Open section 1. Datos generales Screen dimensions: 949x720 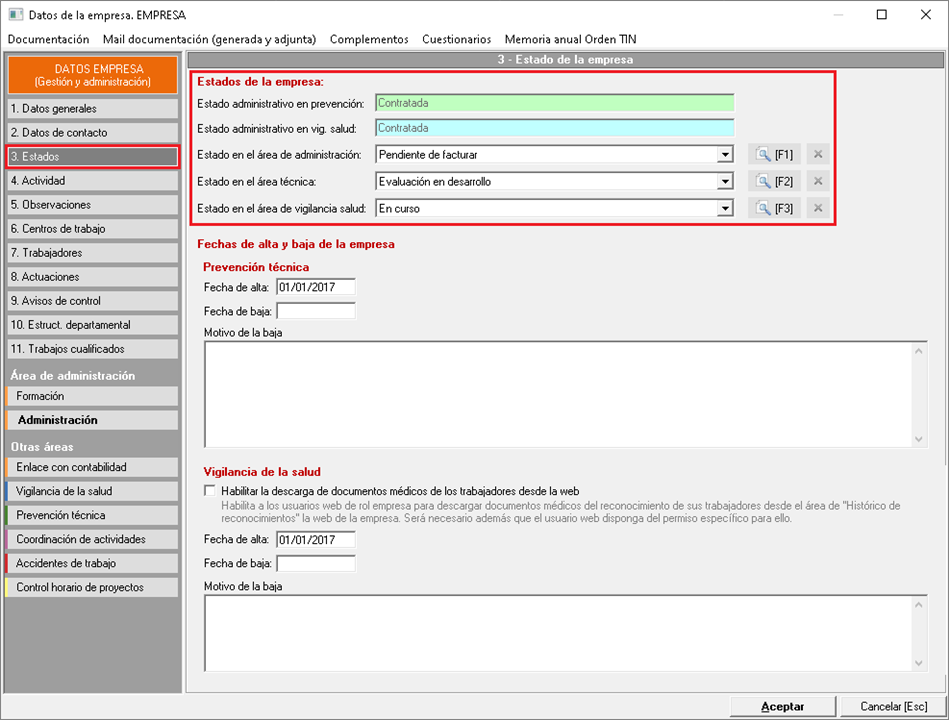click(x=92, y=109)
